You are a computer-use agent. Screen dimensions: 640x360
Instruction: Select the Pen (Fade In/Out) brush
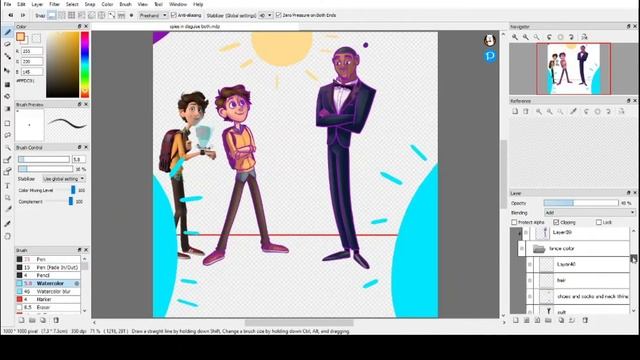click(48, 267)
